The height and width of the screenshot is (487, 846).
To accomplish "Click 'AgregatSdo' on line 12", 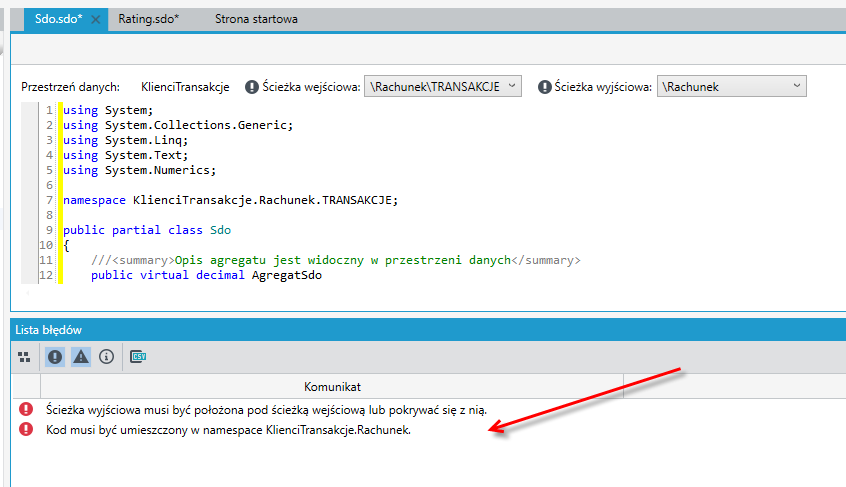I will click(x=286, y=275).
